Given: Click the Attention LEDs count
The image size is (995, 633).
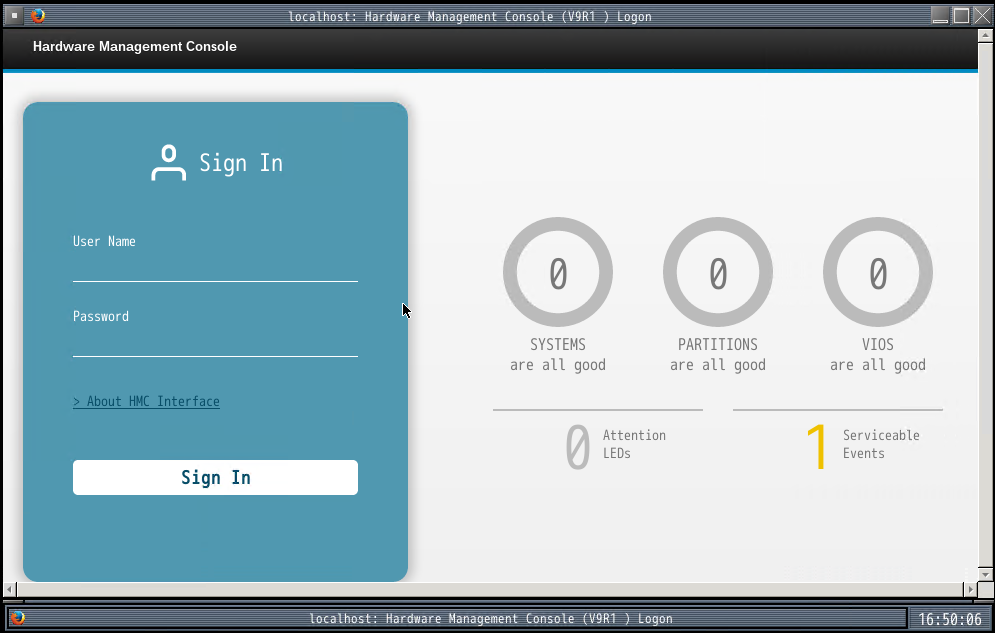Looking at the screenshot, I should coord(577,447).
